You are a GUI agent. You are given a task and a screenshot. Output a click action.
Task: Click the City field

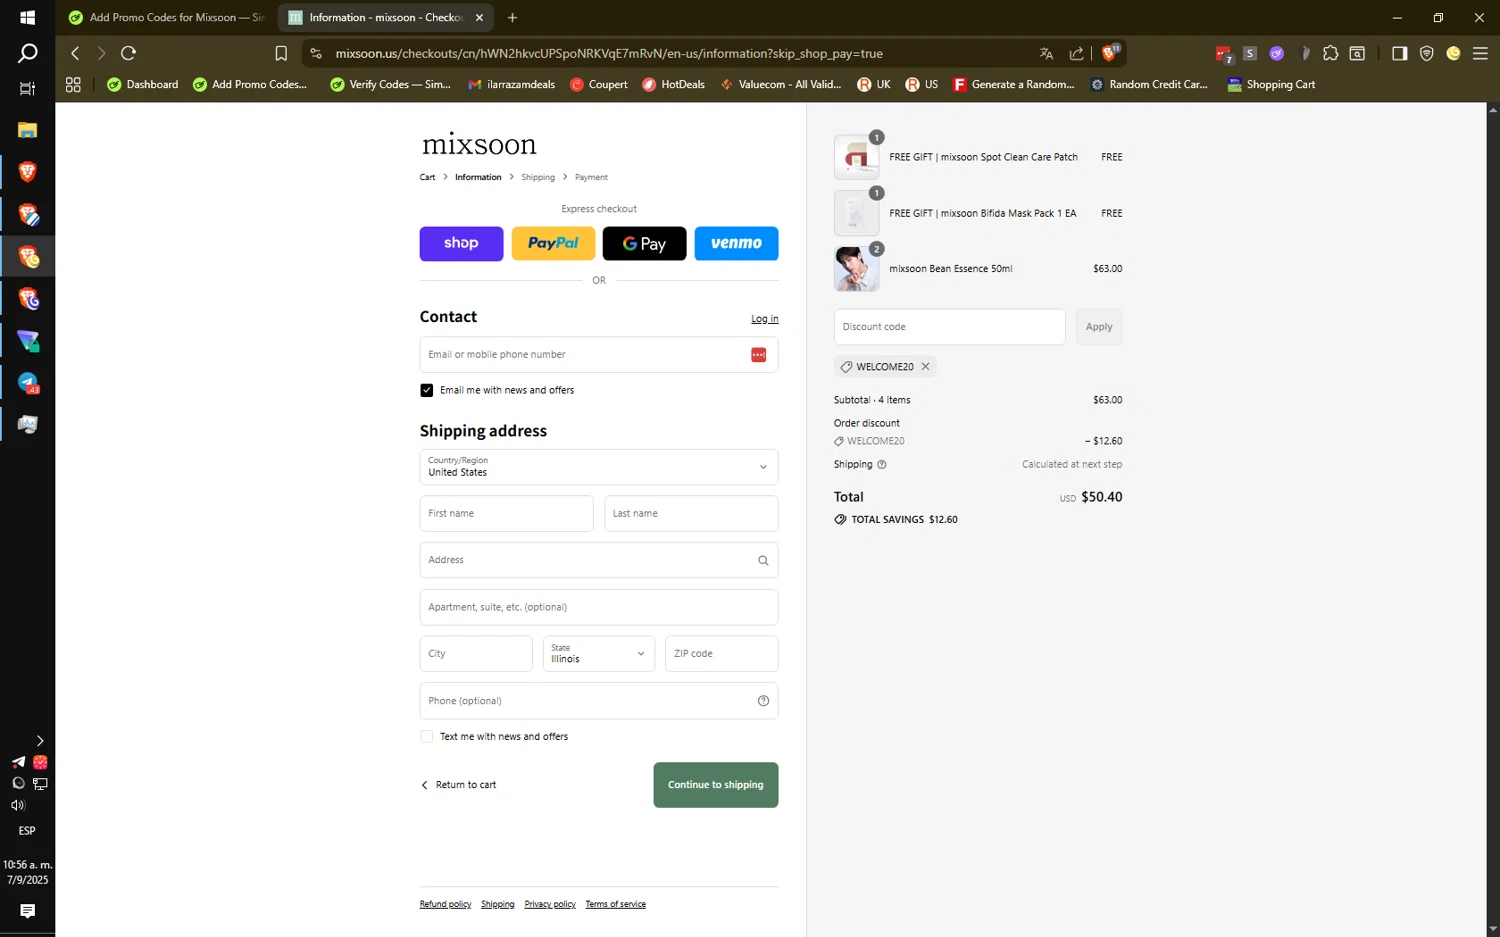(476, 654)
